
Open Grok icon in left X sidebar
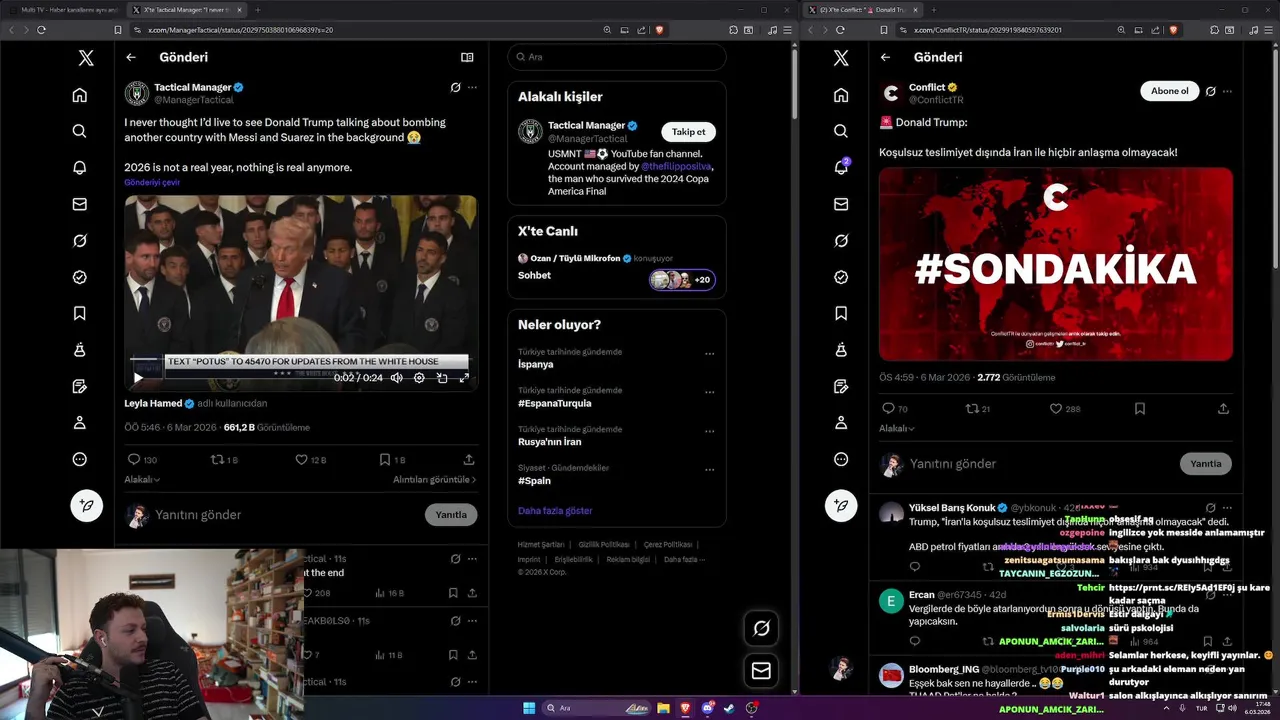(x=79, y=241)
